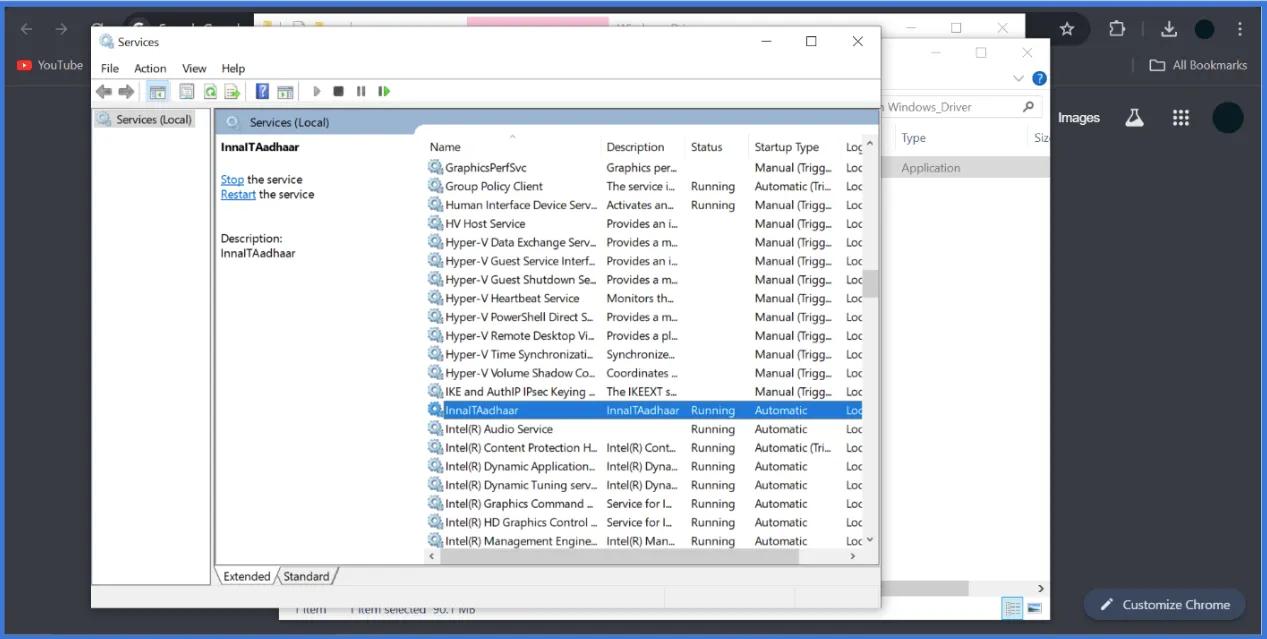Toggle Show/Hide Console Tree toolbar icon
Screen dimensions: 1267x639
(158, 92)
